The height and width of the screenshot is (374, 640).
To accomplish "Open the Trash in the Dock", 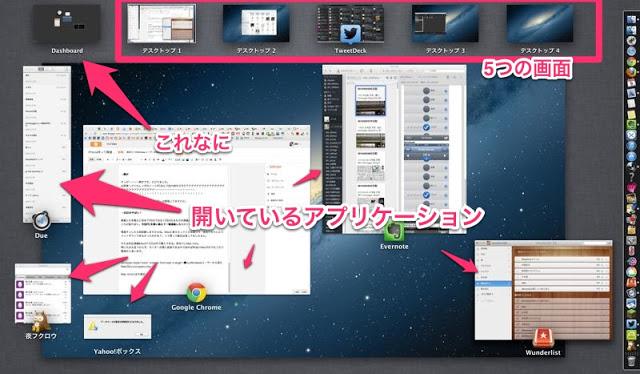I will pyautogui.click(x=631, y=361).
